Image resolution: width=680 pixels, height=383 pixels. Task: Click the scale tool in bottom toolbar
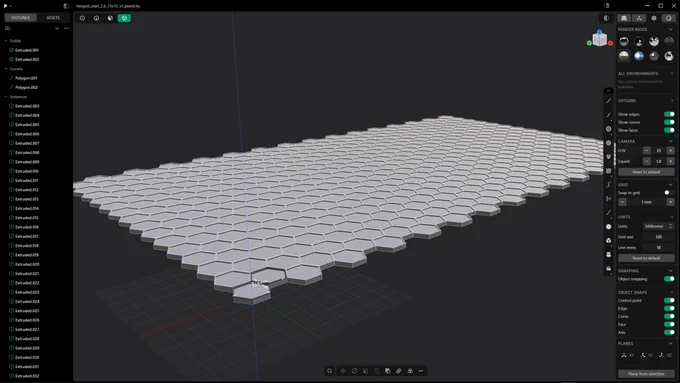366,371
